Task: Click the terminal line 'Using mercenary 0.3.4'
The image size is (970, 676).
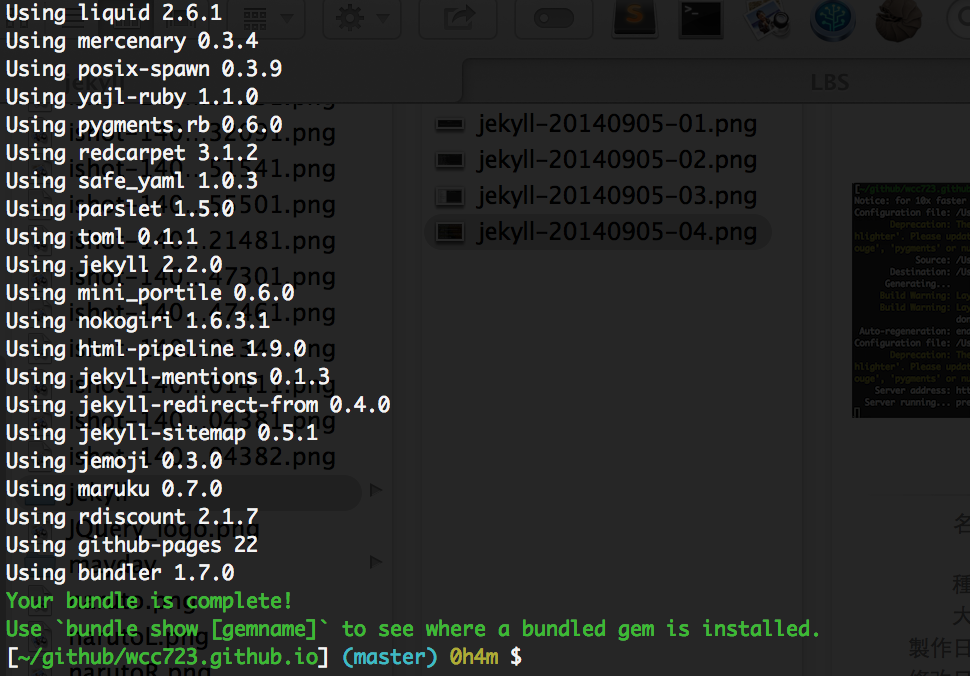Action: pyautogui.click(x=132, y=41)
